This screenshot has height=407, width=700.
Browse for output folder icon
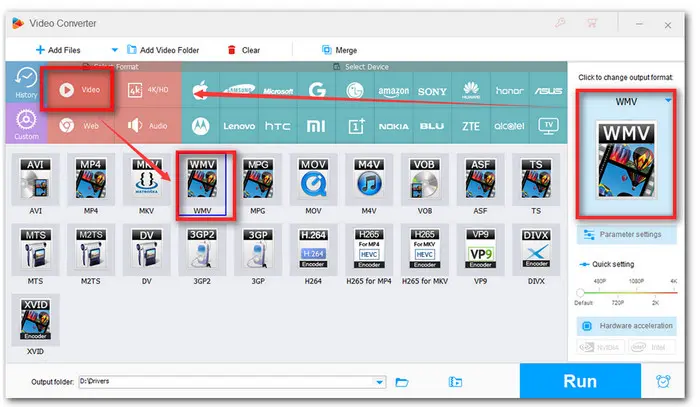pos(402,381)
